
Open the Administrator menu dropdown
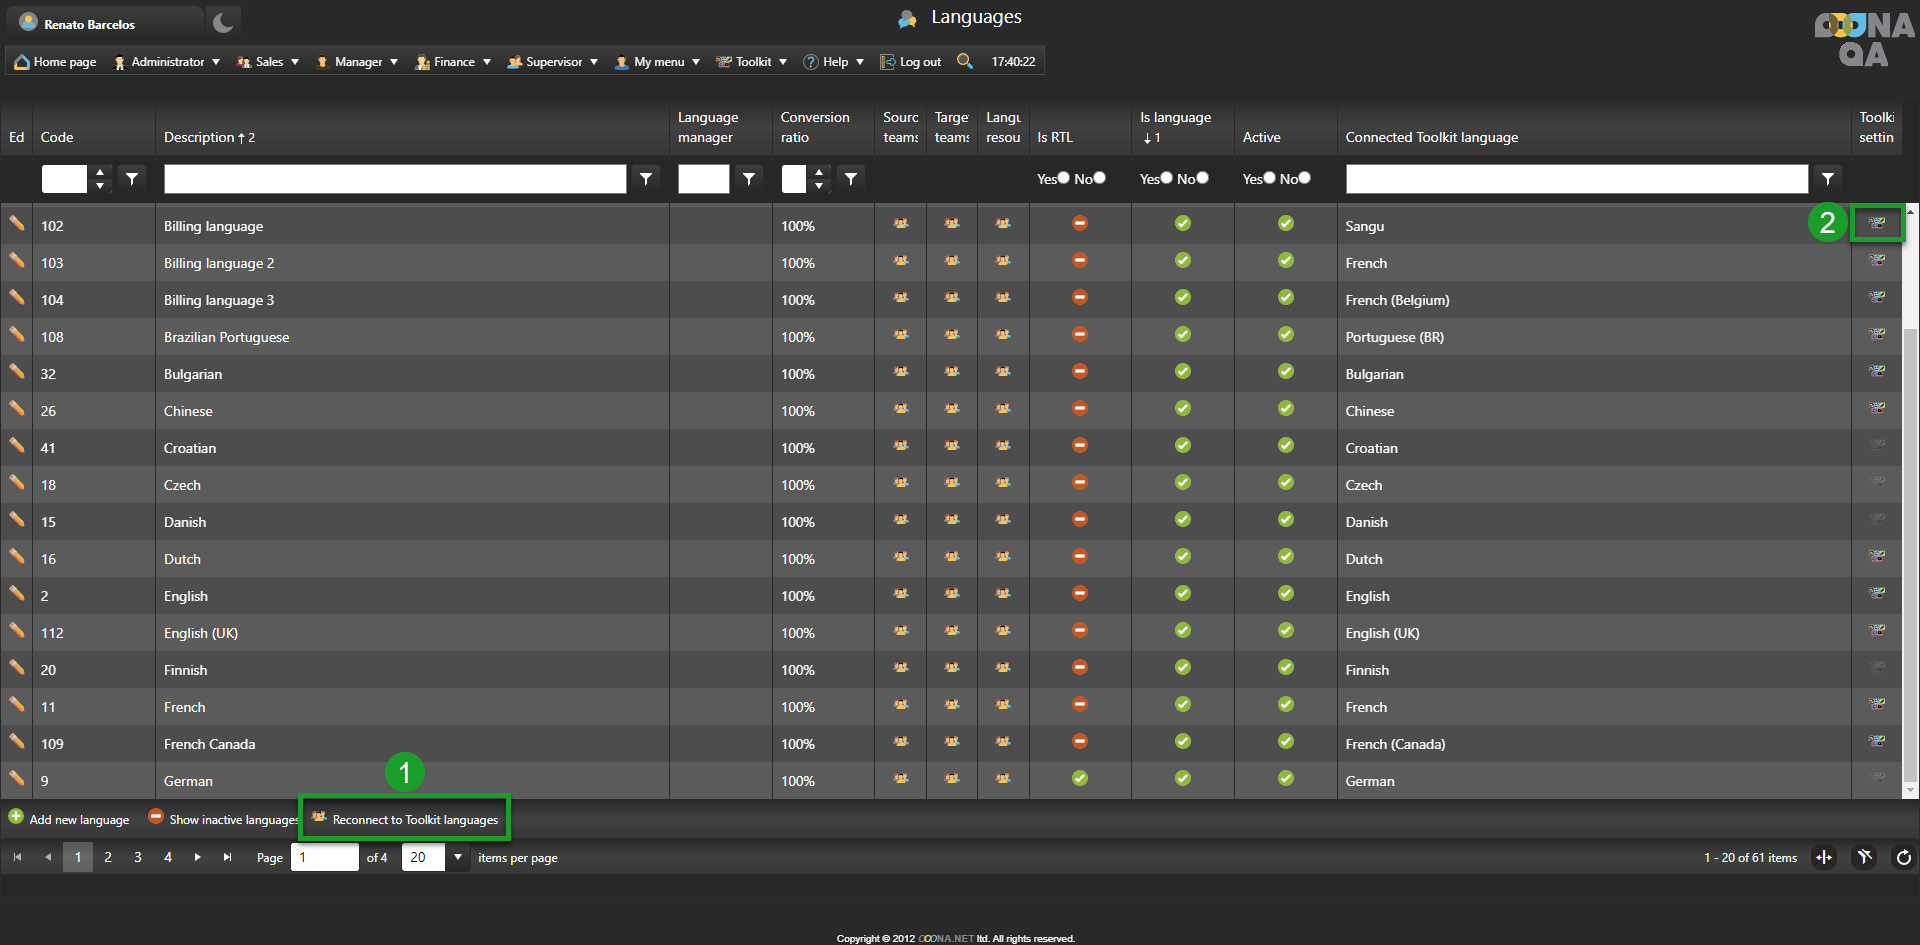(167, 62)
